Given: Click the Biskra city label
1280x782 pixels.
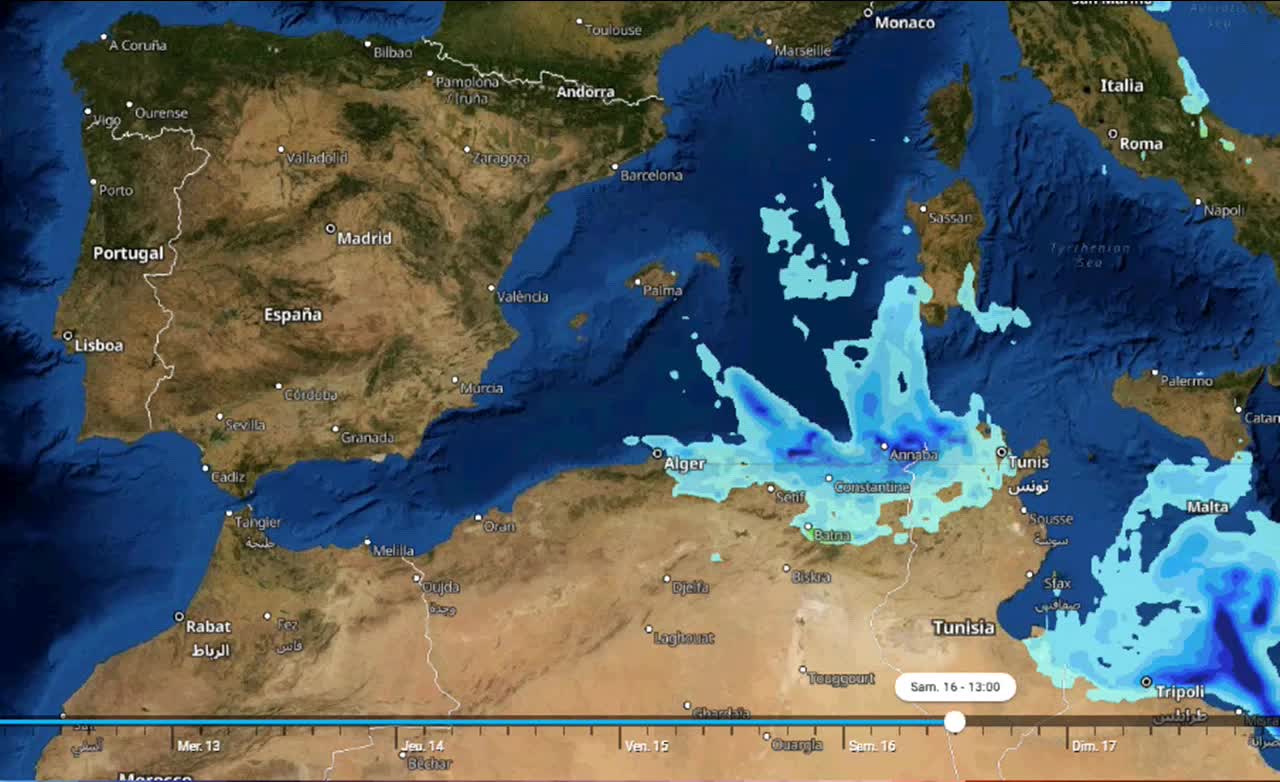Looking at the screenshot, I should 811,576.
